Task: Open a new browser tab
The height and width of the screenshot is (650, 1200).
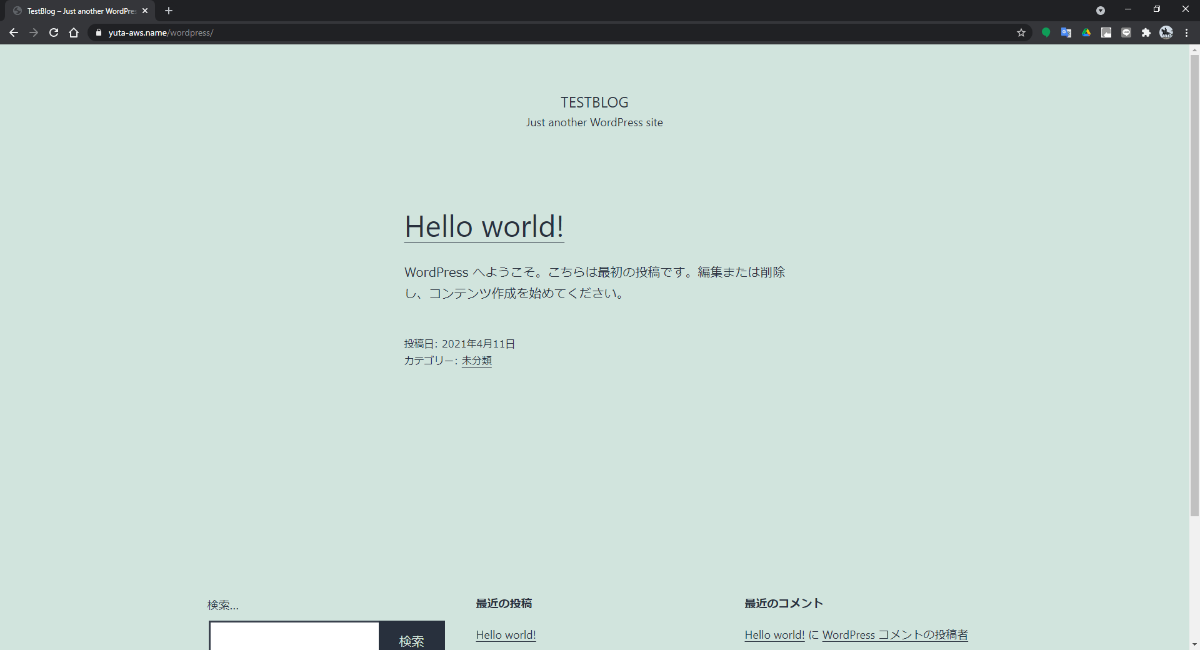Action: [168, 10]
